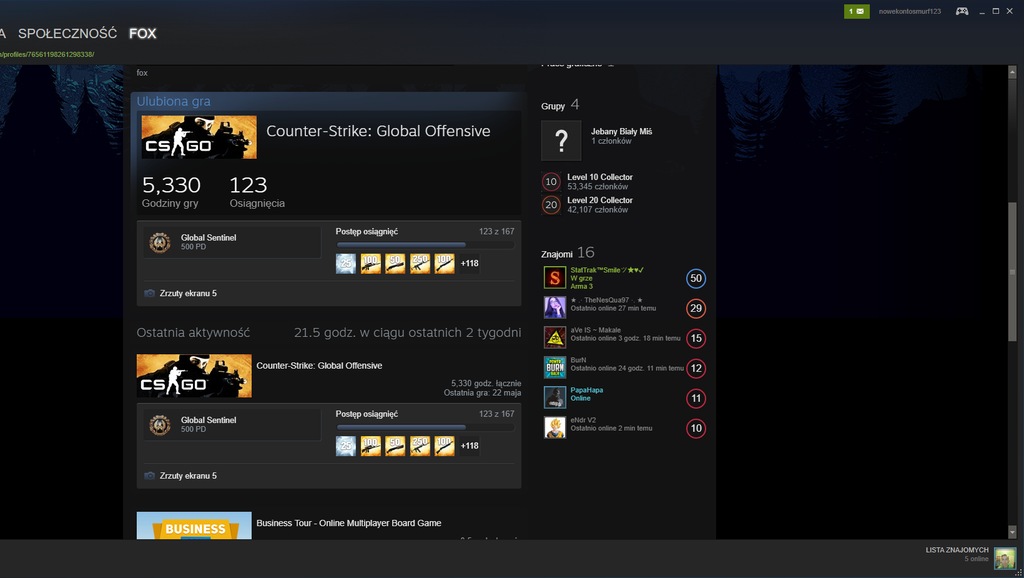This screenshot has width=1024, height=578.
Task: Open the FOX profile menu
Action: coord(142,33)
